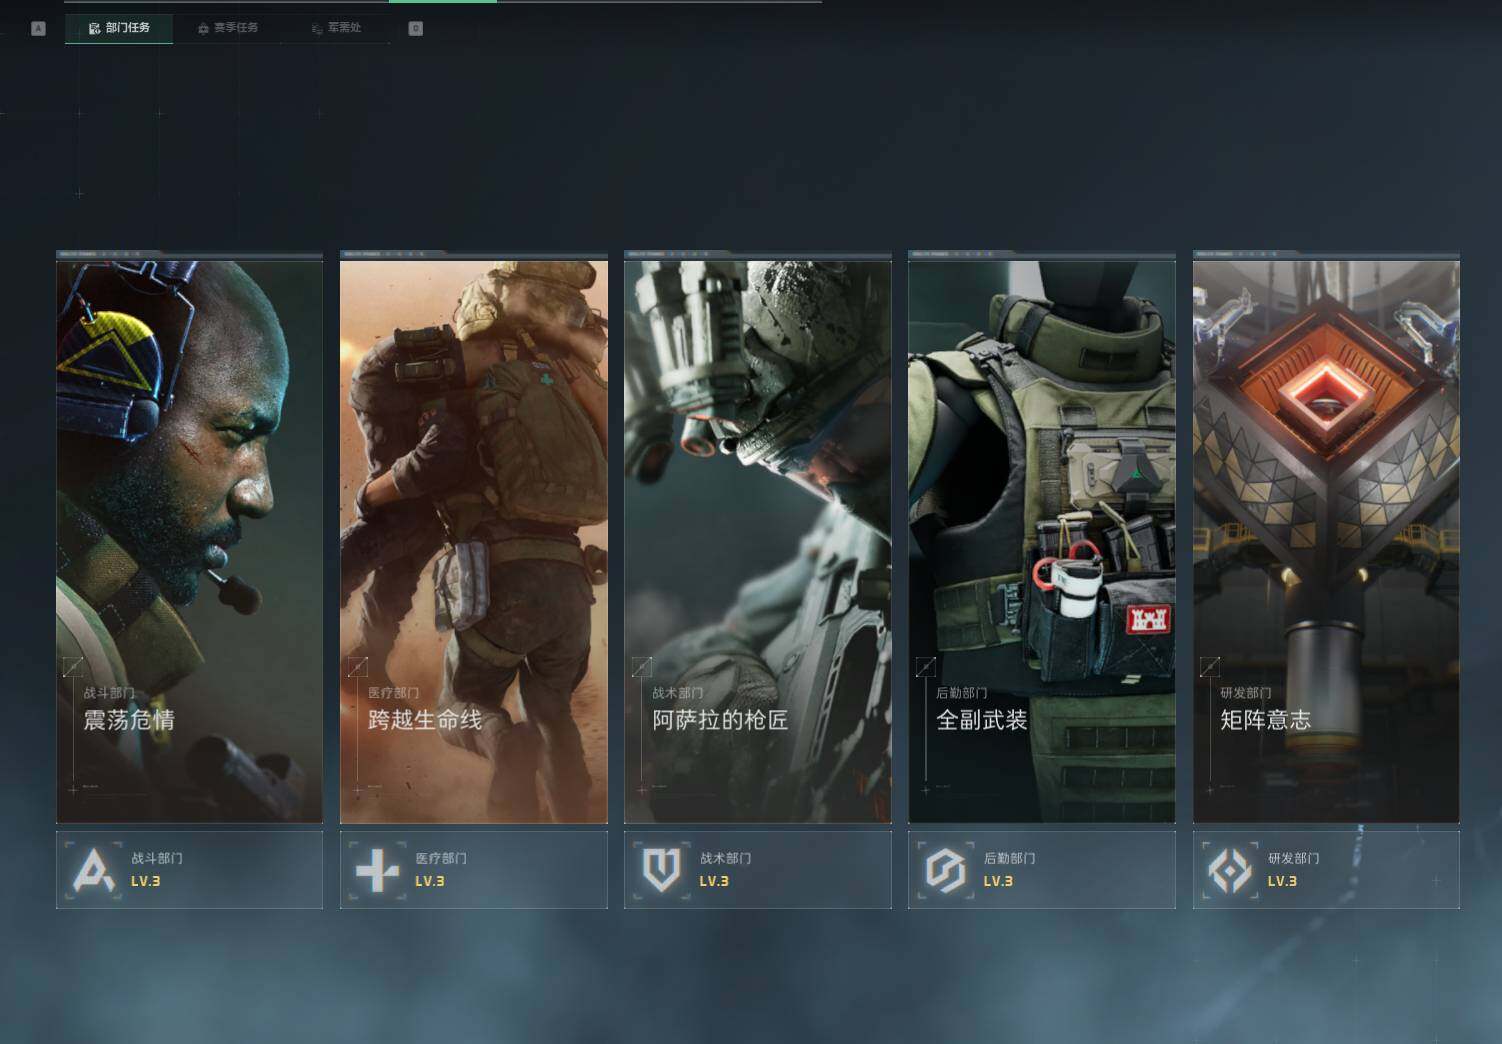Click the LV.3 label under 医疗部门

pyautogui.click(x=430, y=881)
